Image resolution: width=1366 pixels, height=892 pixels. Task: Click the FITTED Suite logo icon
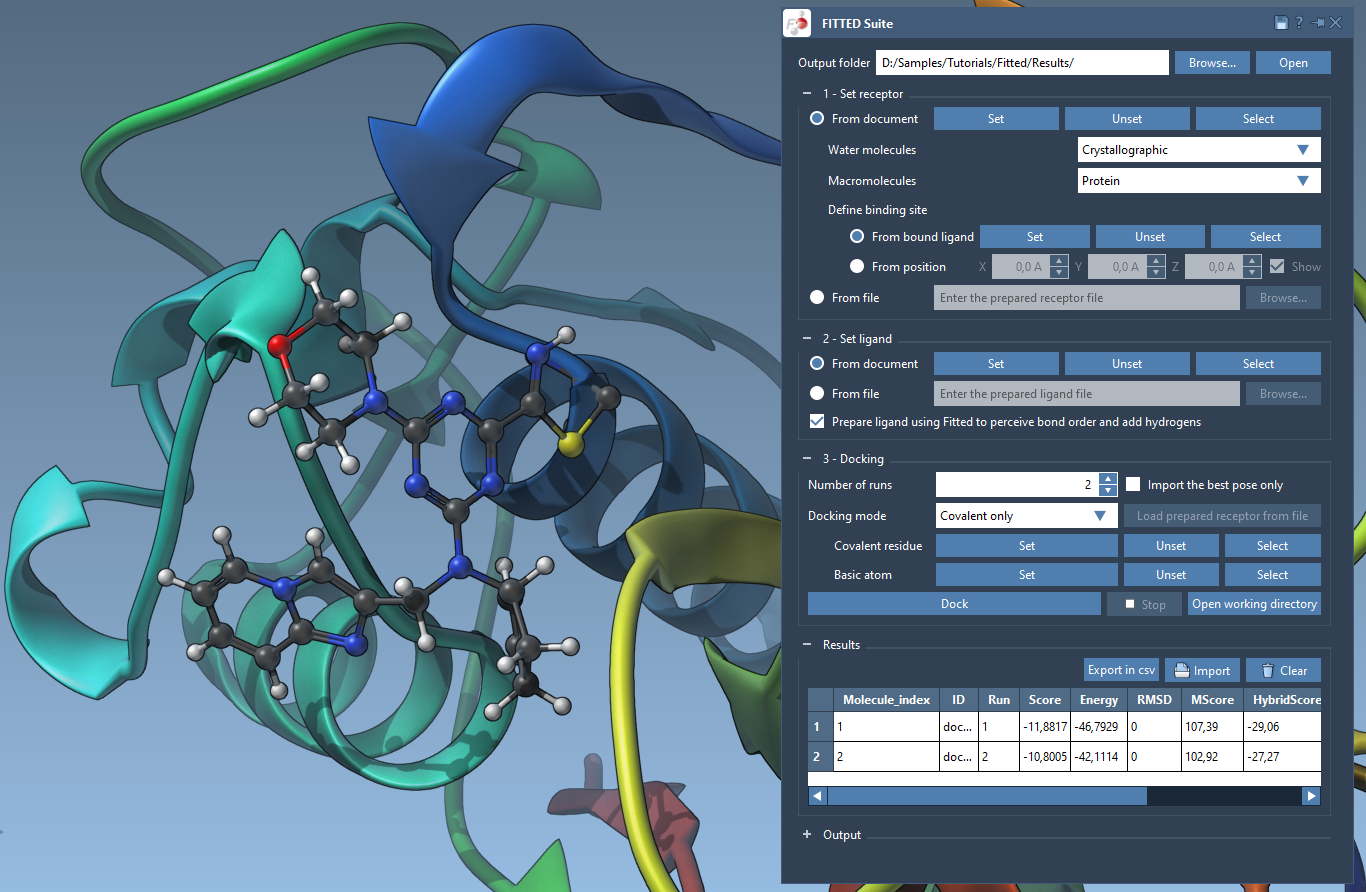797,23
